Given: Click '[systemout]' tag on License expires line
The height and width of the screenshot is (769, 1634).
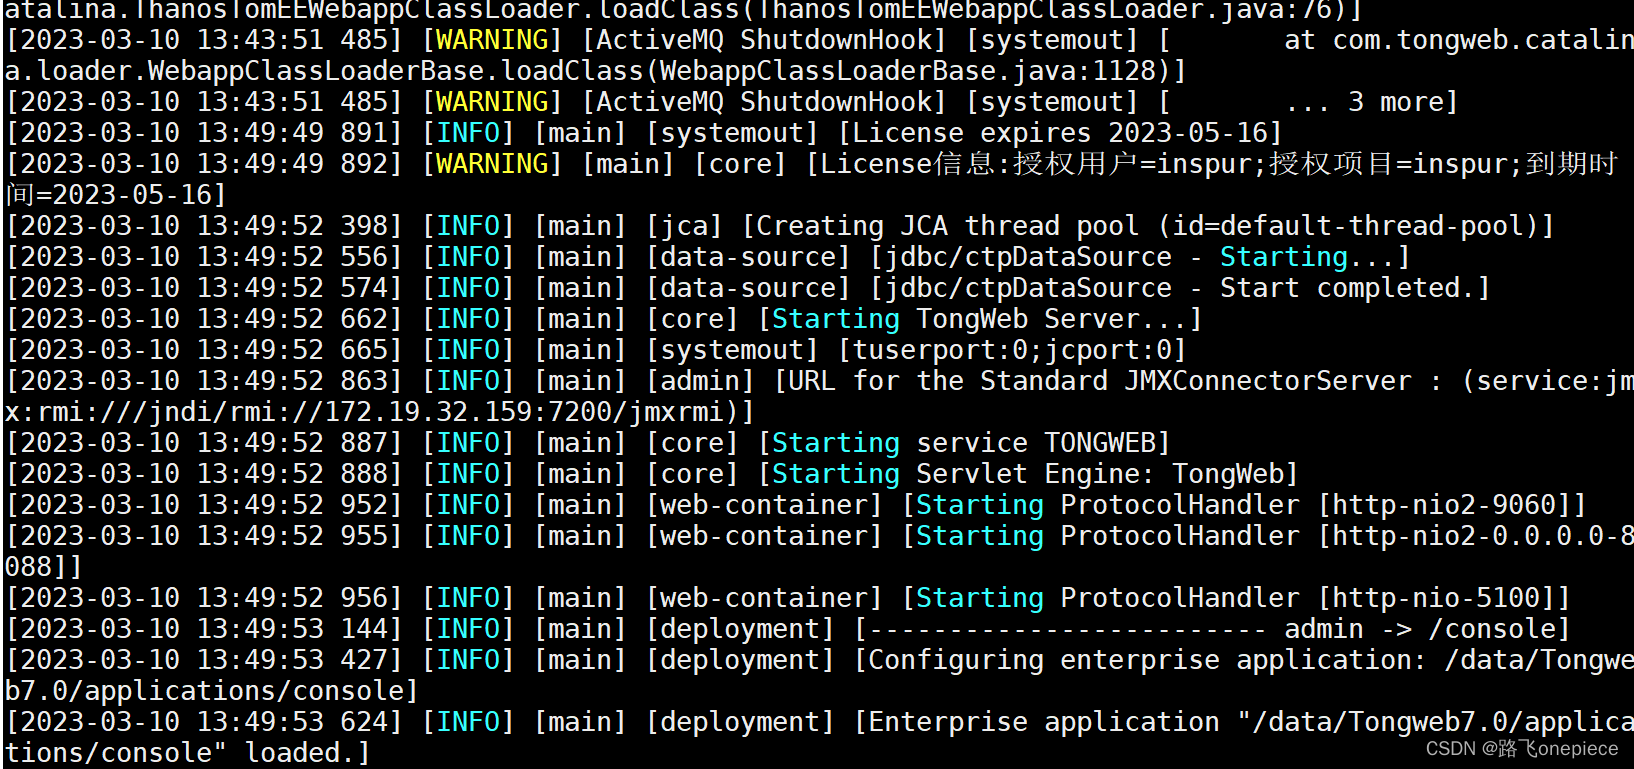Looking at the screenshot, I should 731,133.
